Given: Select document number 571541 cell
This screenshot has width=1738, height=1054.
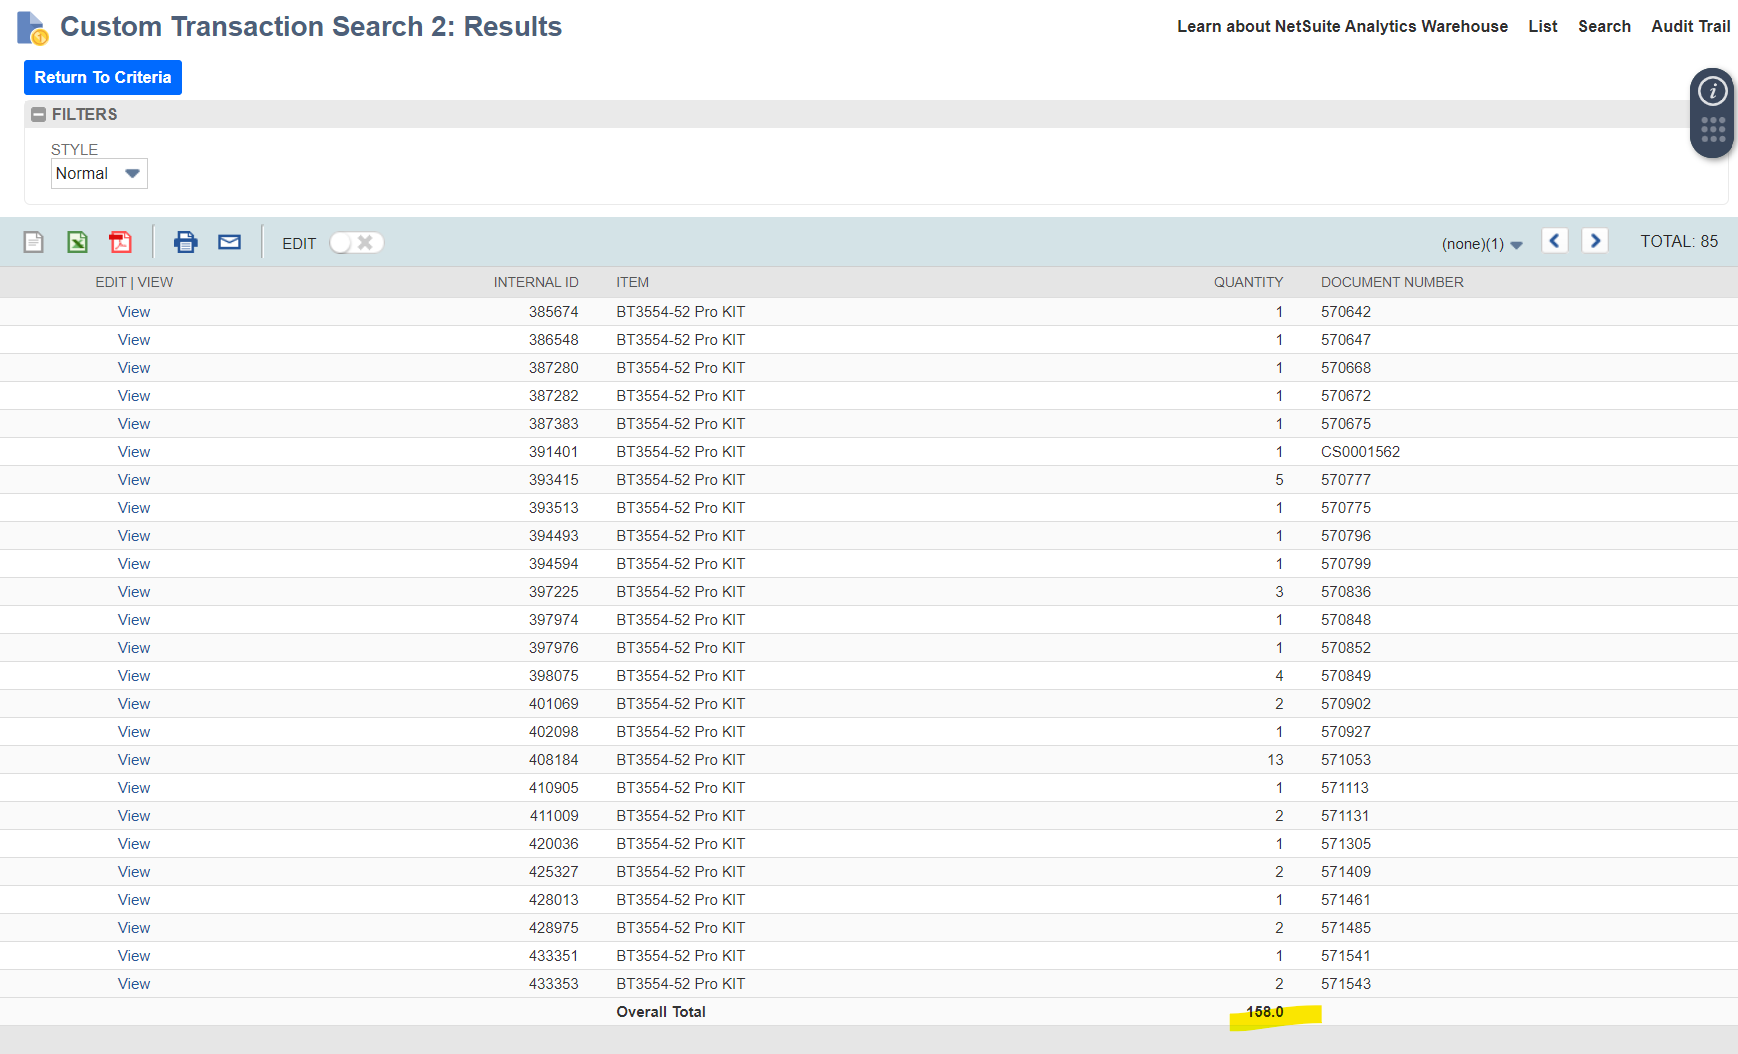Looking at the screenshot, I should 1346,956.
